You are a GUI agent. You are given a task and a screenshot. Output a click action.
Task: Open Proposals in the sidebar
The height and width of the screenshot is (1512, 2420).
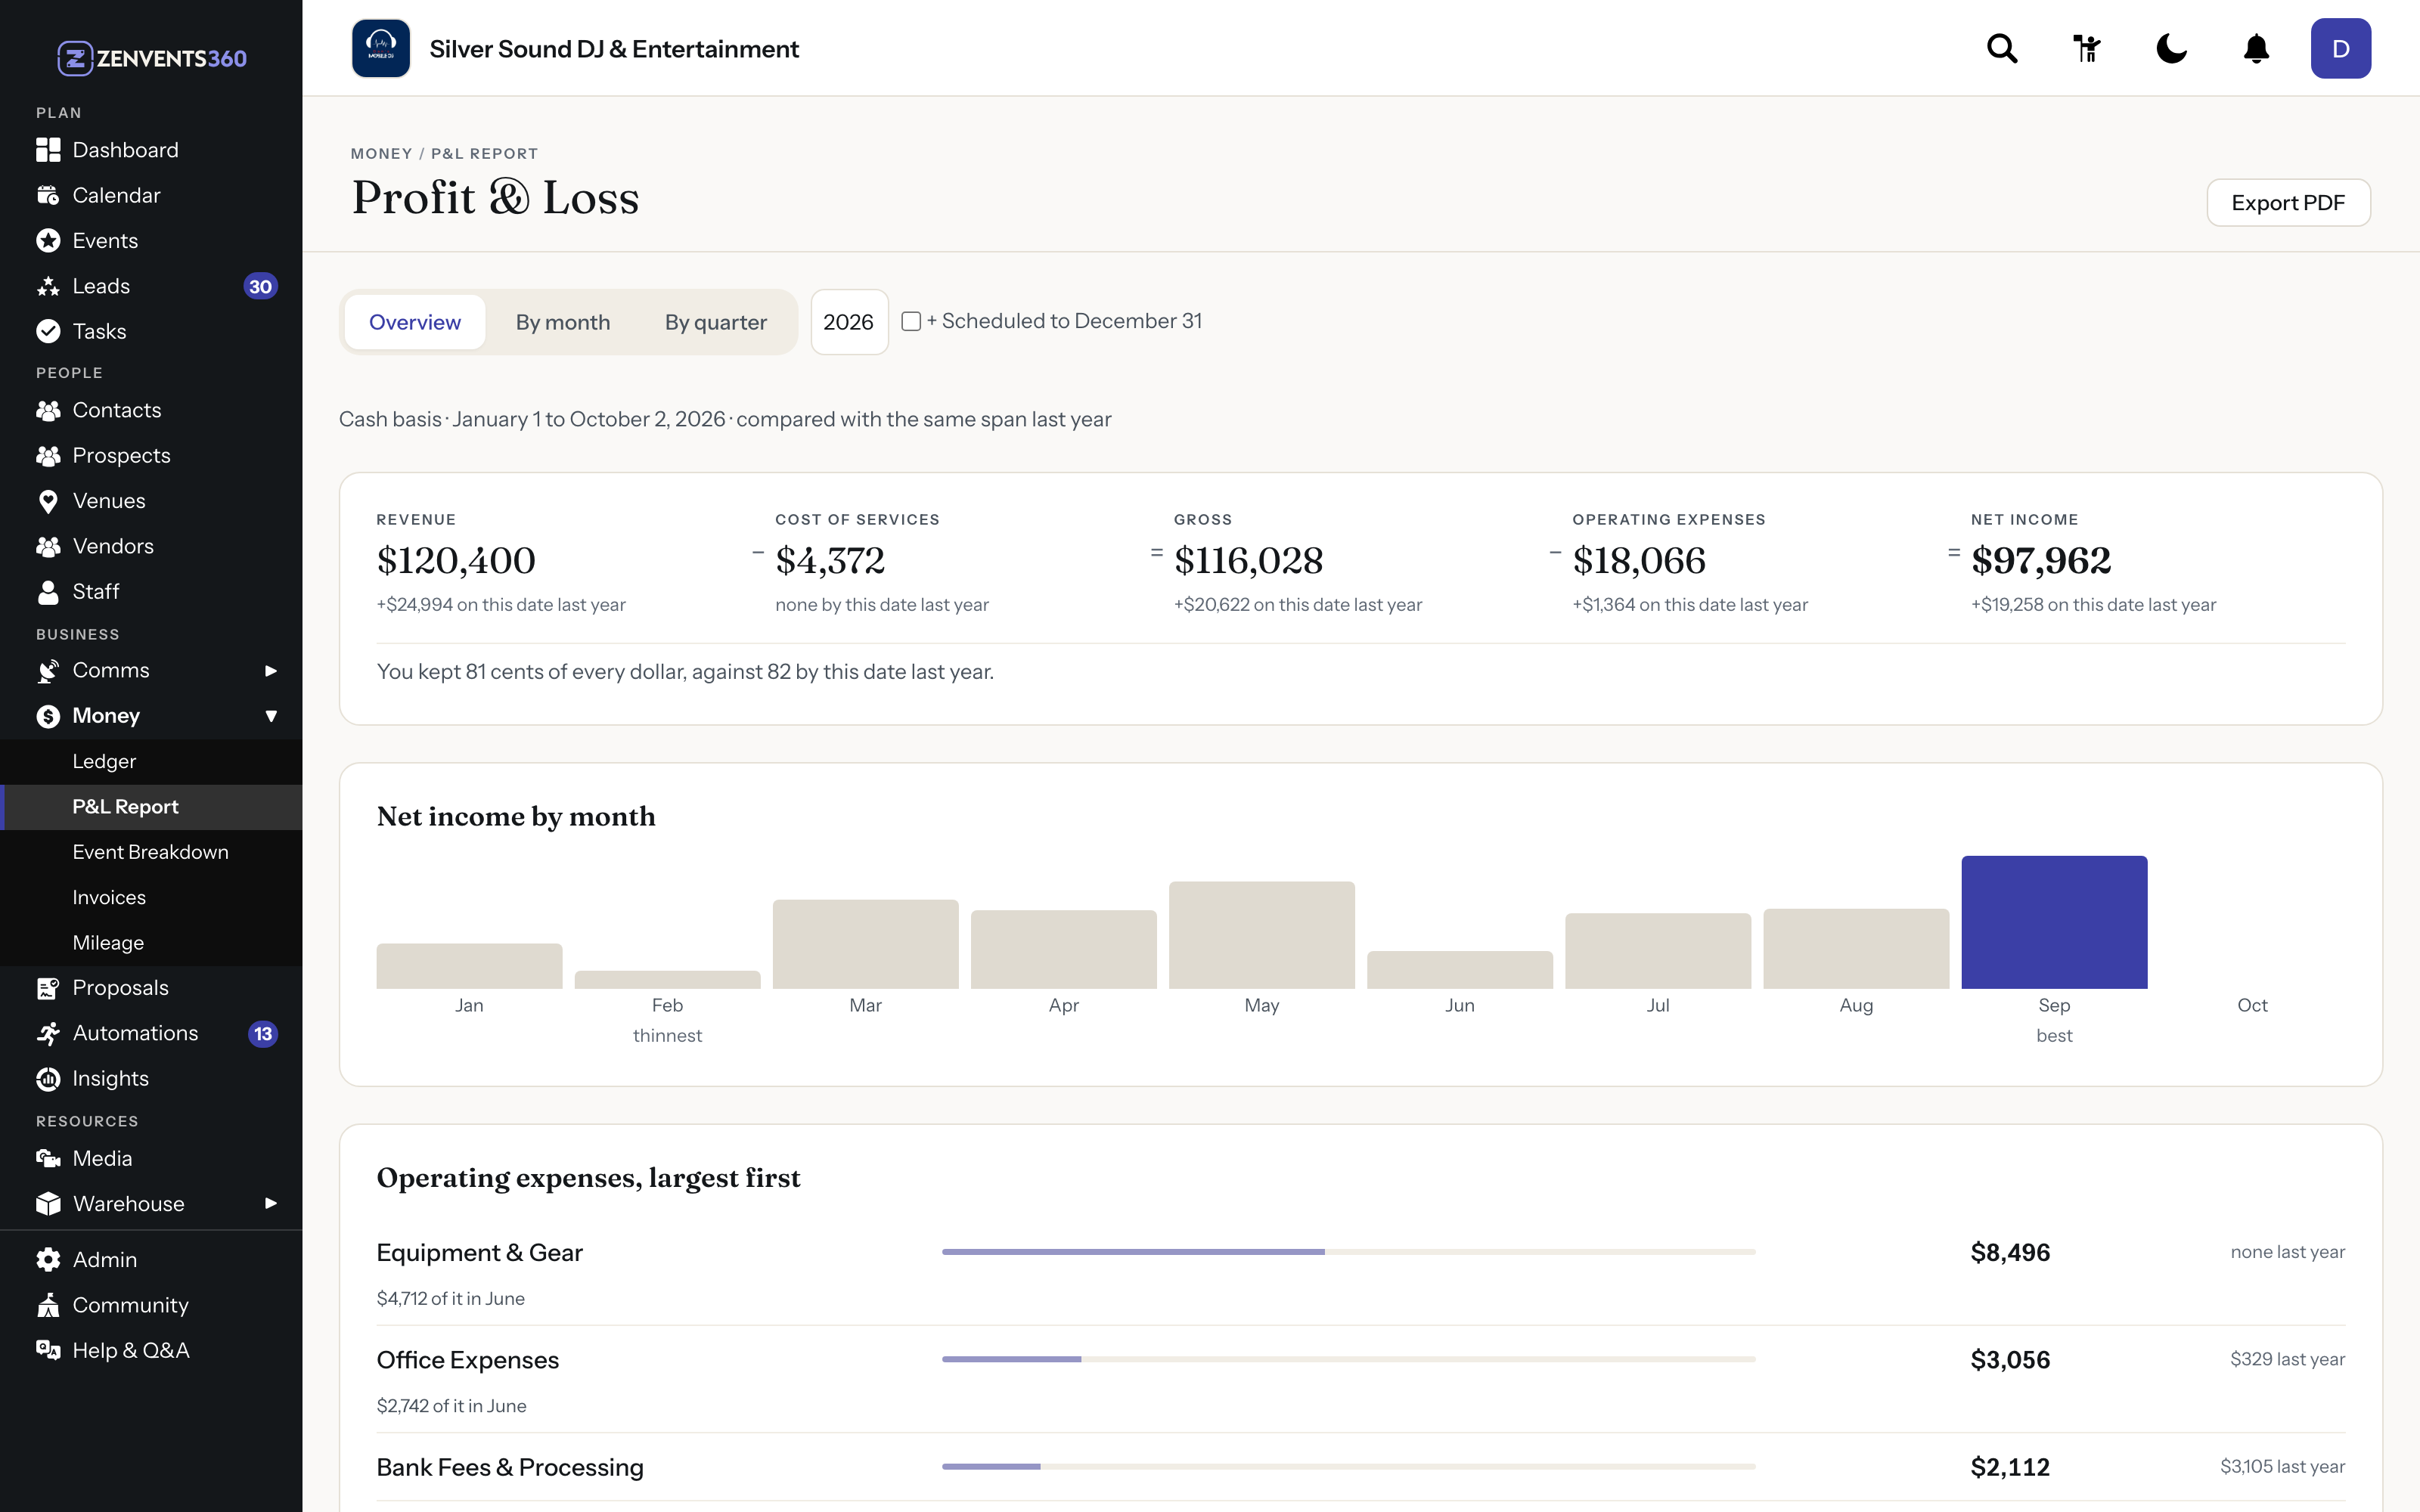pyautogui.click(x=151, y=988)
